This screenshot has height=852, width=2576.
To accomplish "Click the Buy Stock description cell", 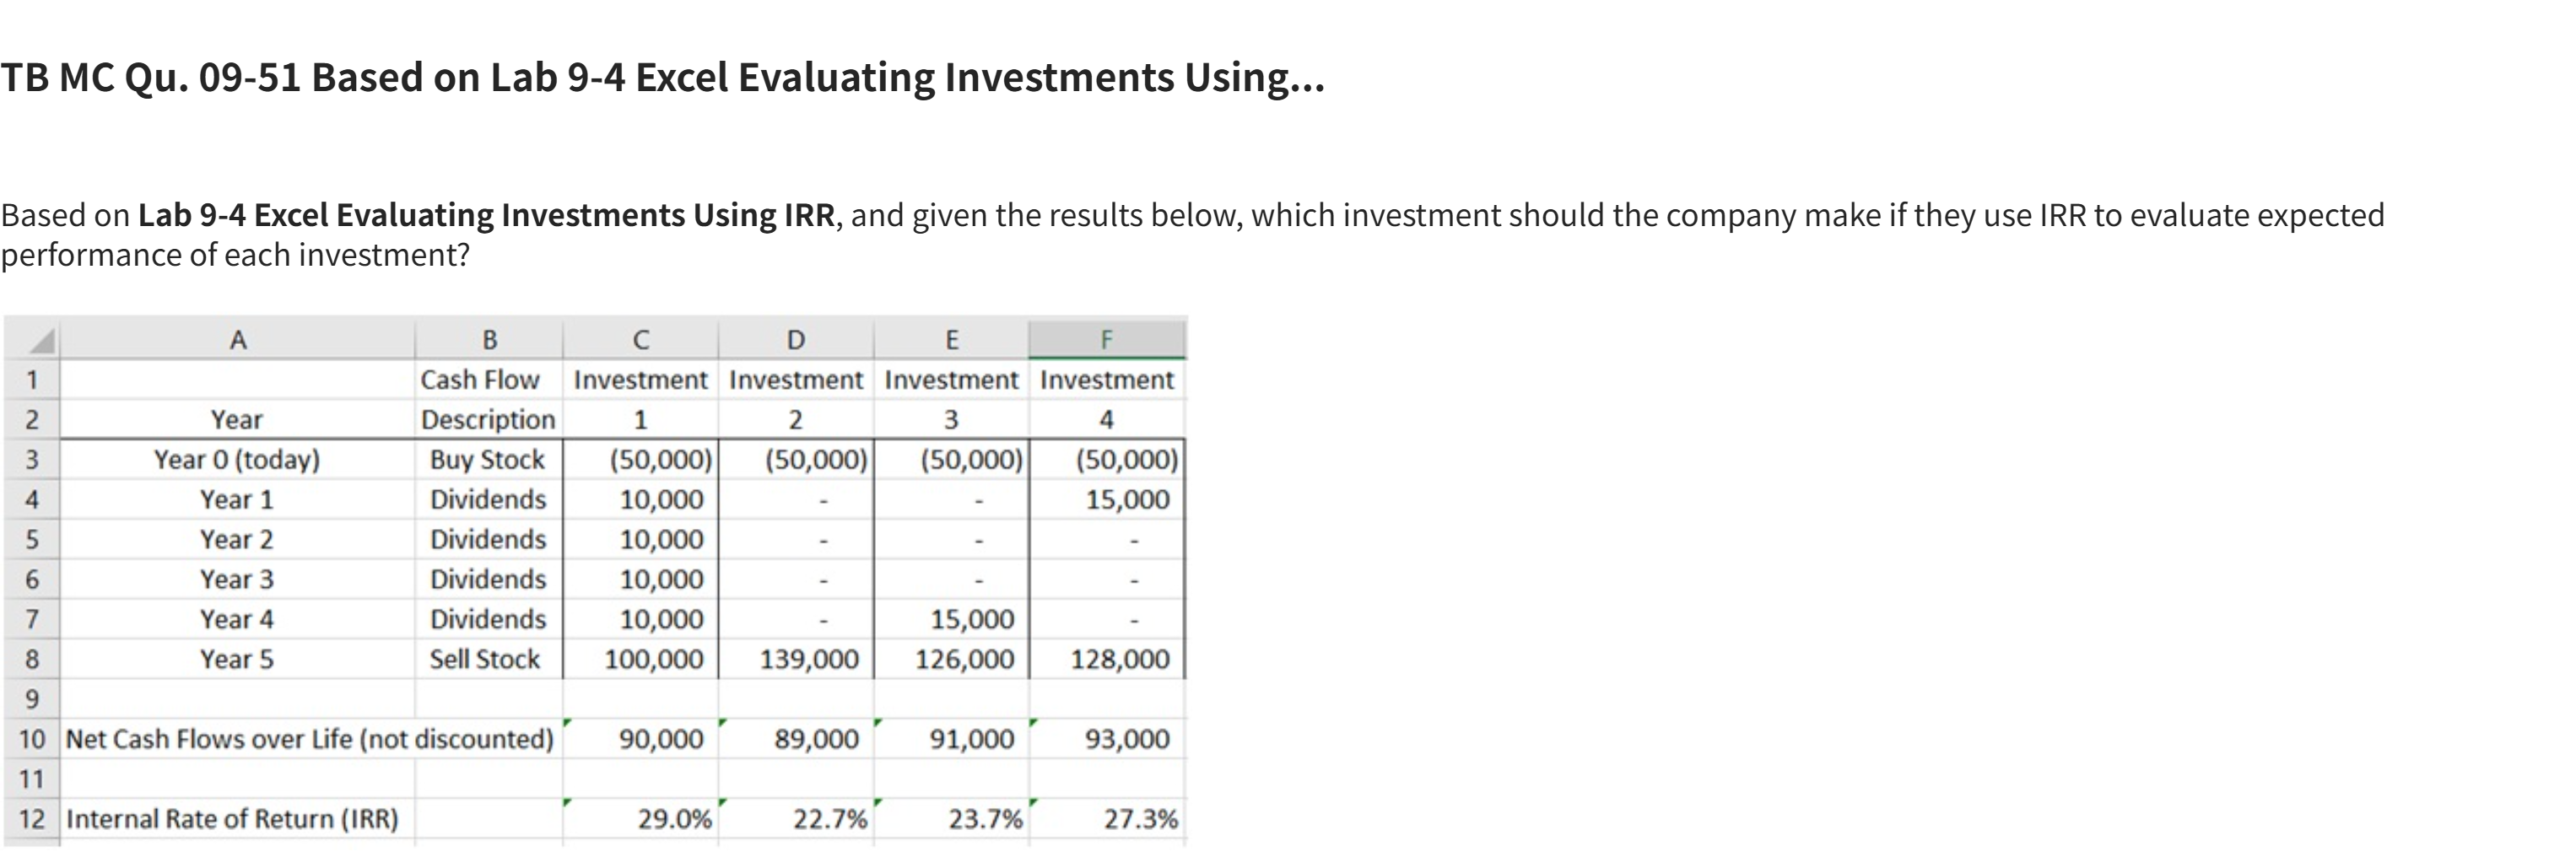I will 487,460.
